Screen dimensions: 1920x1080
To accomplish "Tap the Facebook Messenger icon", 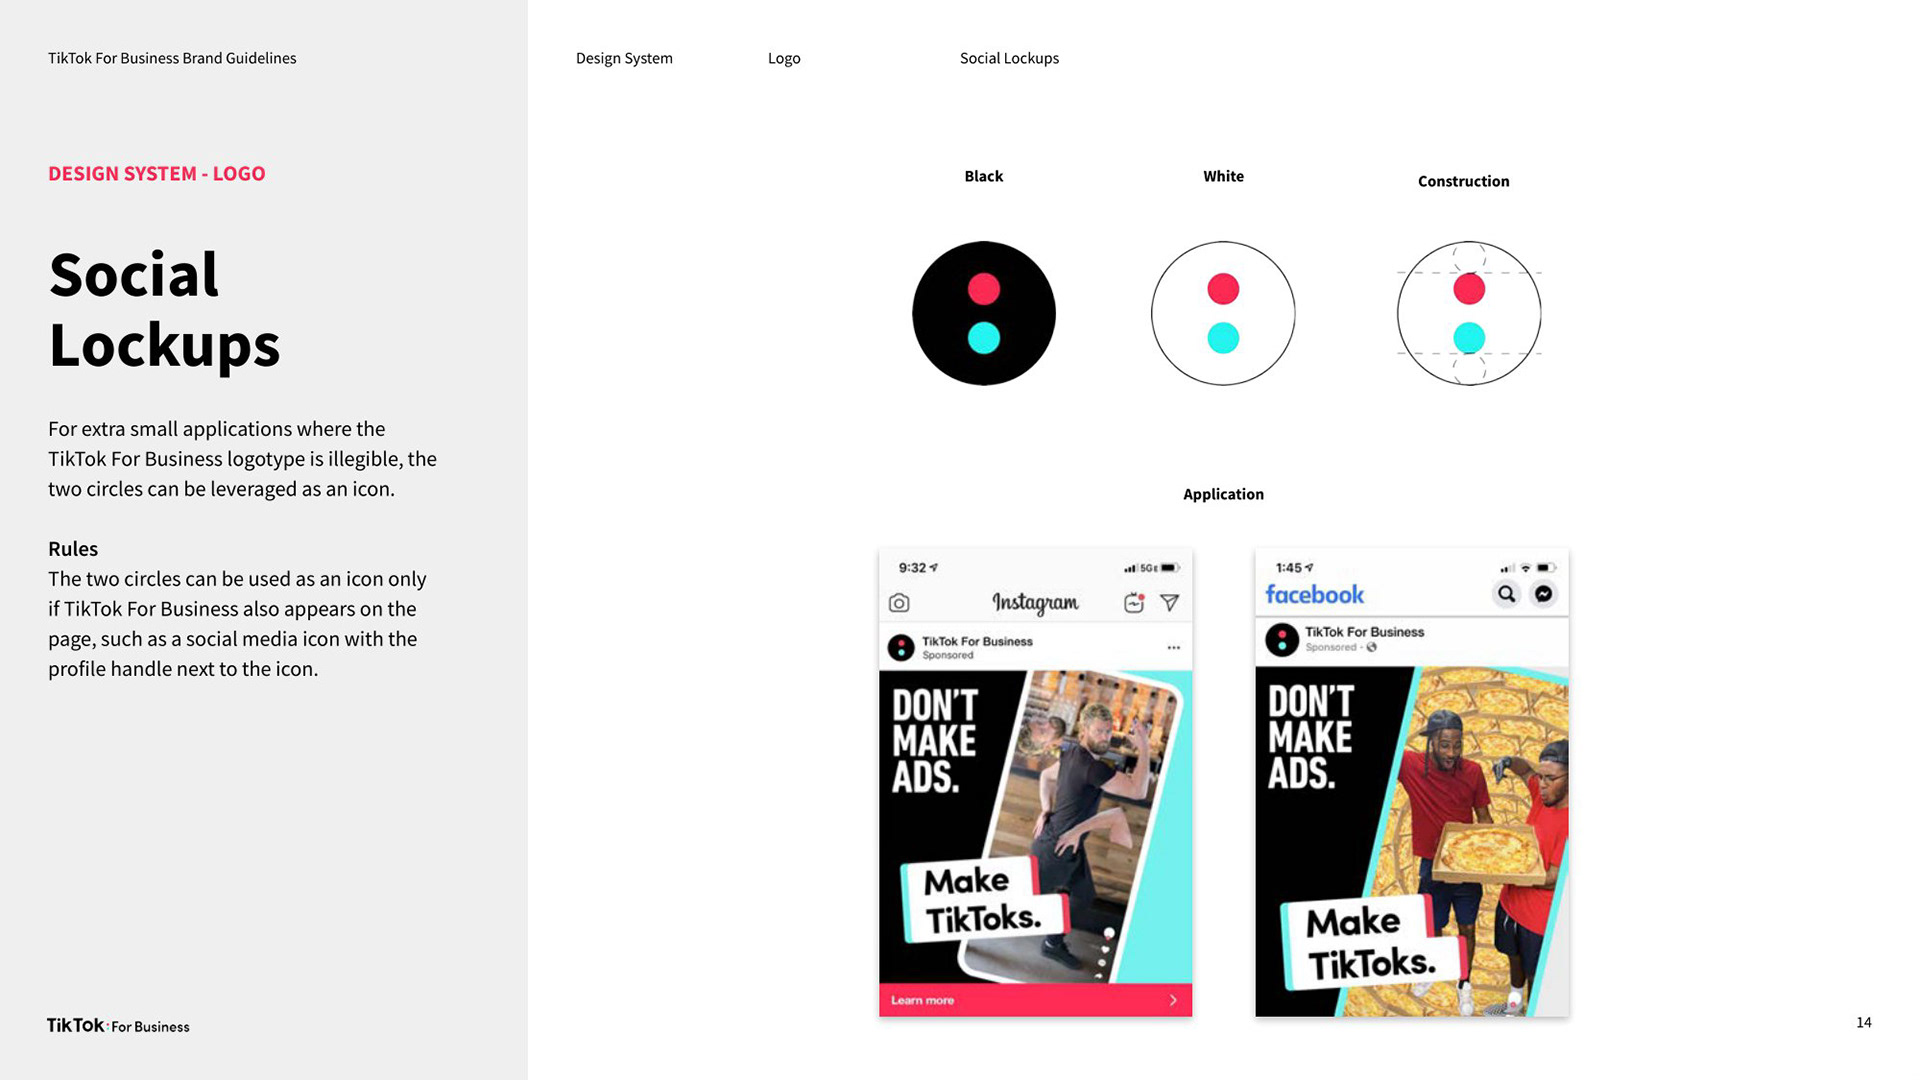I will pos(1543,594).
